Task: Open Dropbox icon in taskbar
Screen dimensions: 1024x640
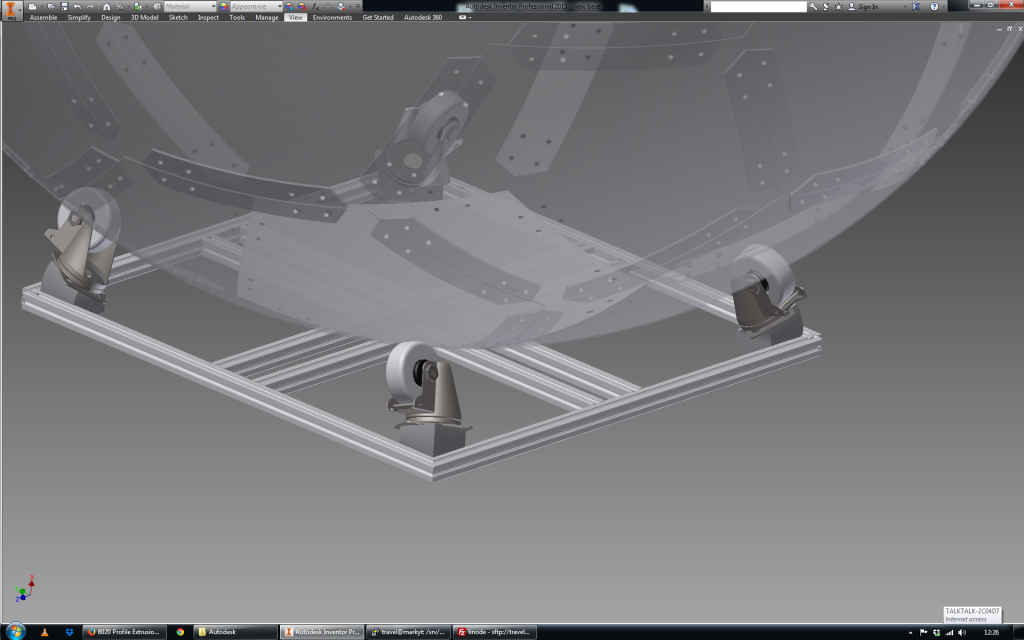Action: (x=69, y=632)
